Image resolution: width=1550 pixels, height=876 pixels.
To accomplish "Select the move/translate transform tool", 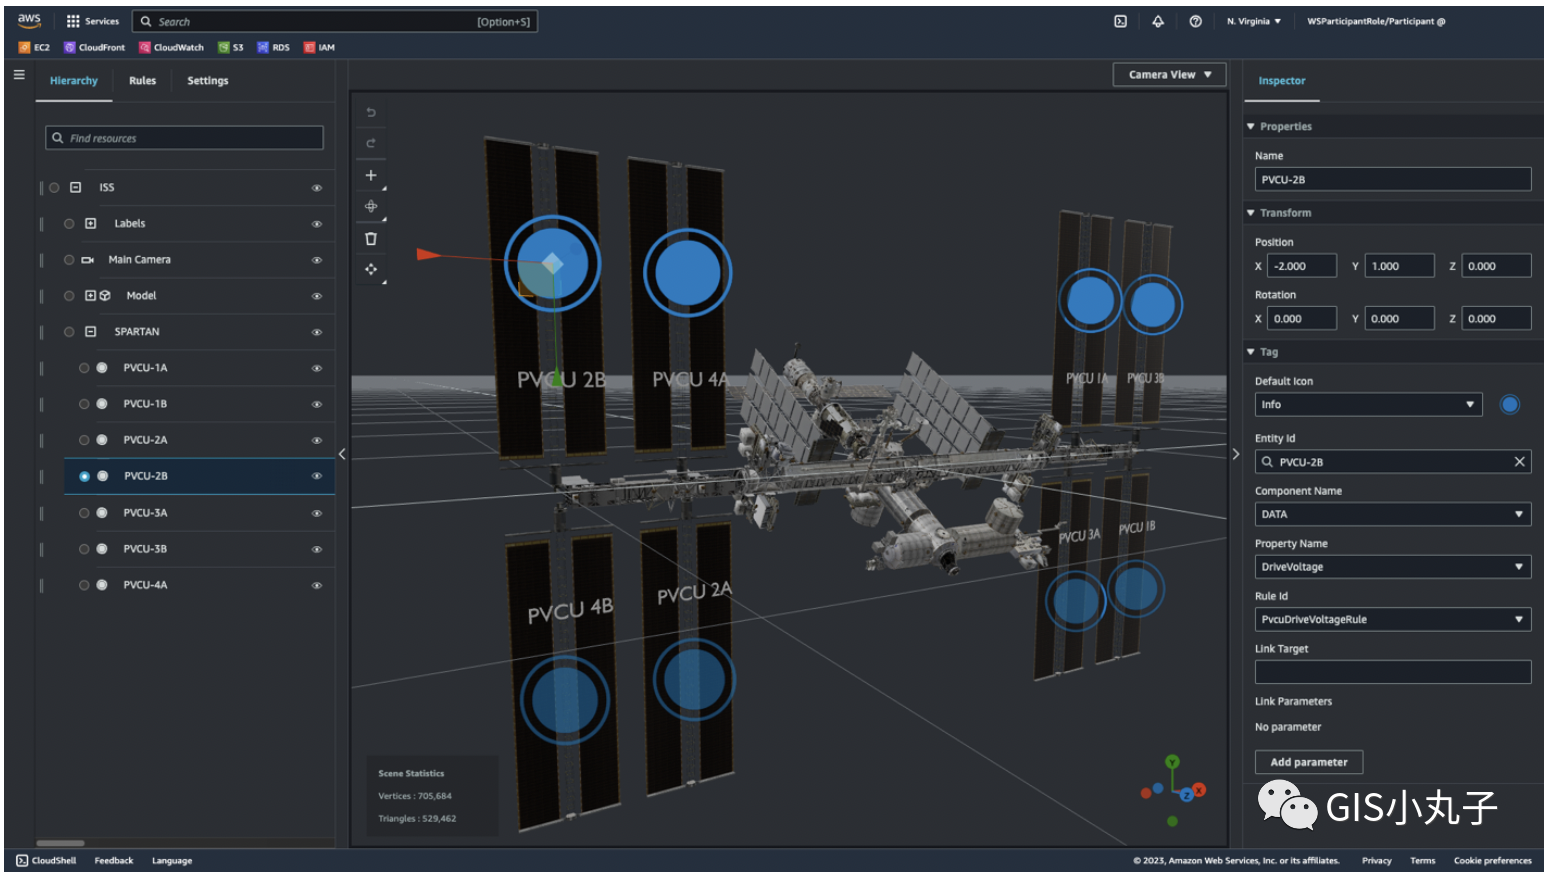I will tap(371, 206).
